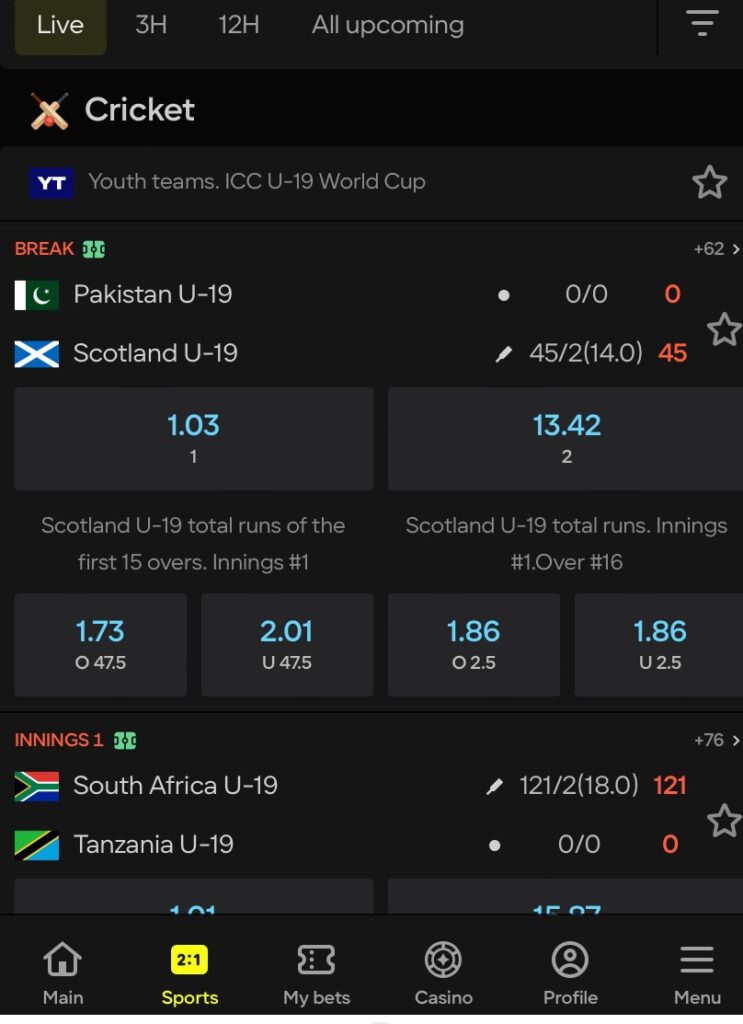The image size is (743, 1024).
Task: Open My bets ticket icon
Action: (x=316, y=972)
